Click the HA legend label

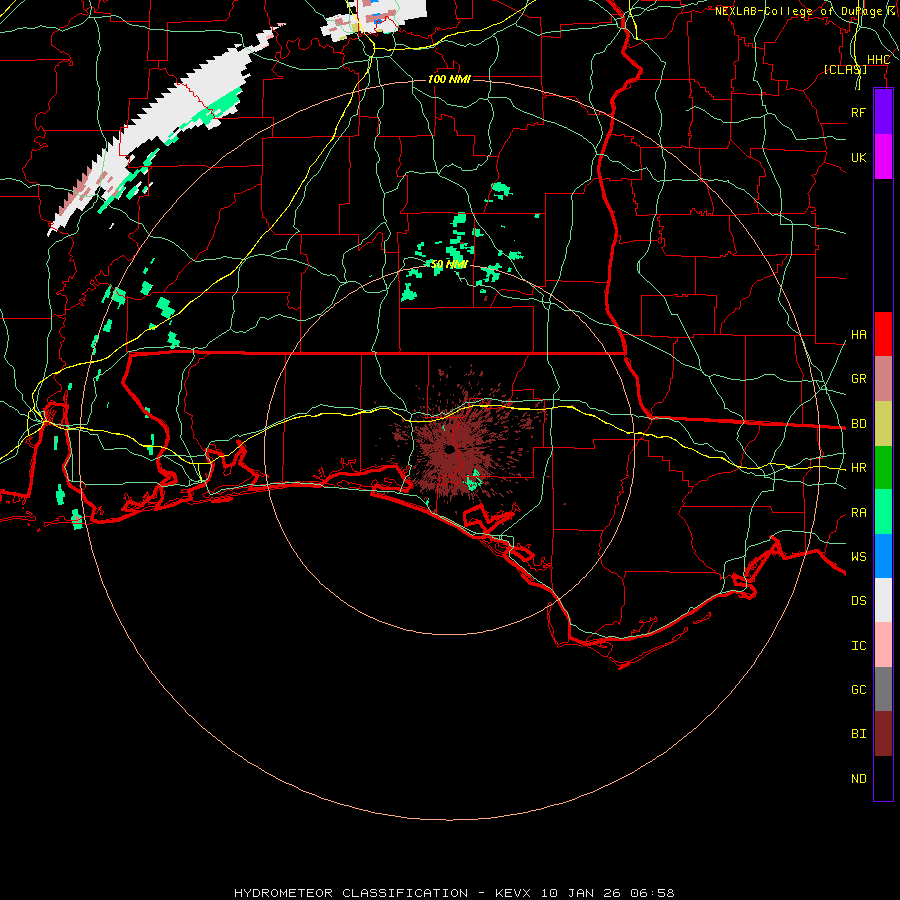click(x=858, y=335)
